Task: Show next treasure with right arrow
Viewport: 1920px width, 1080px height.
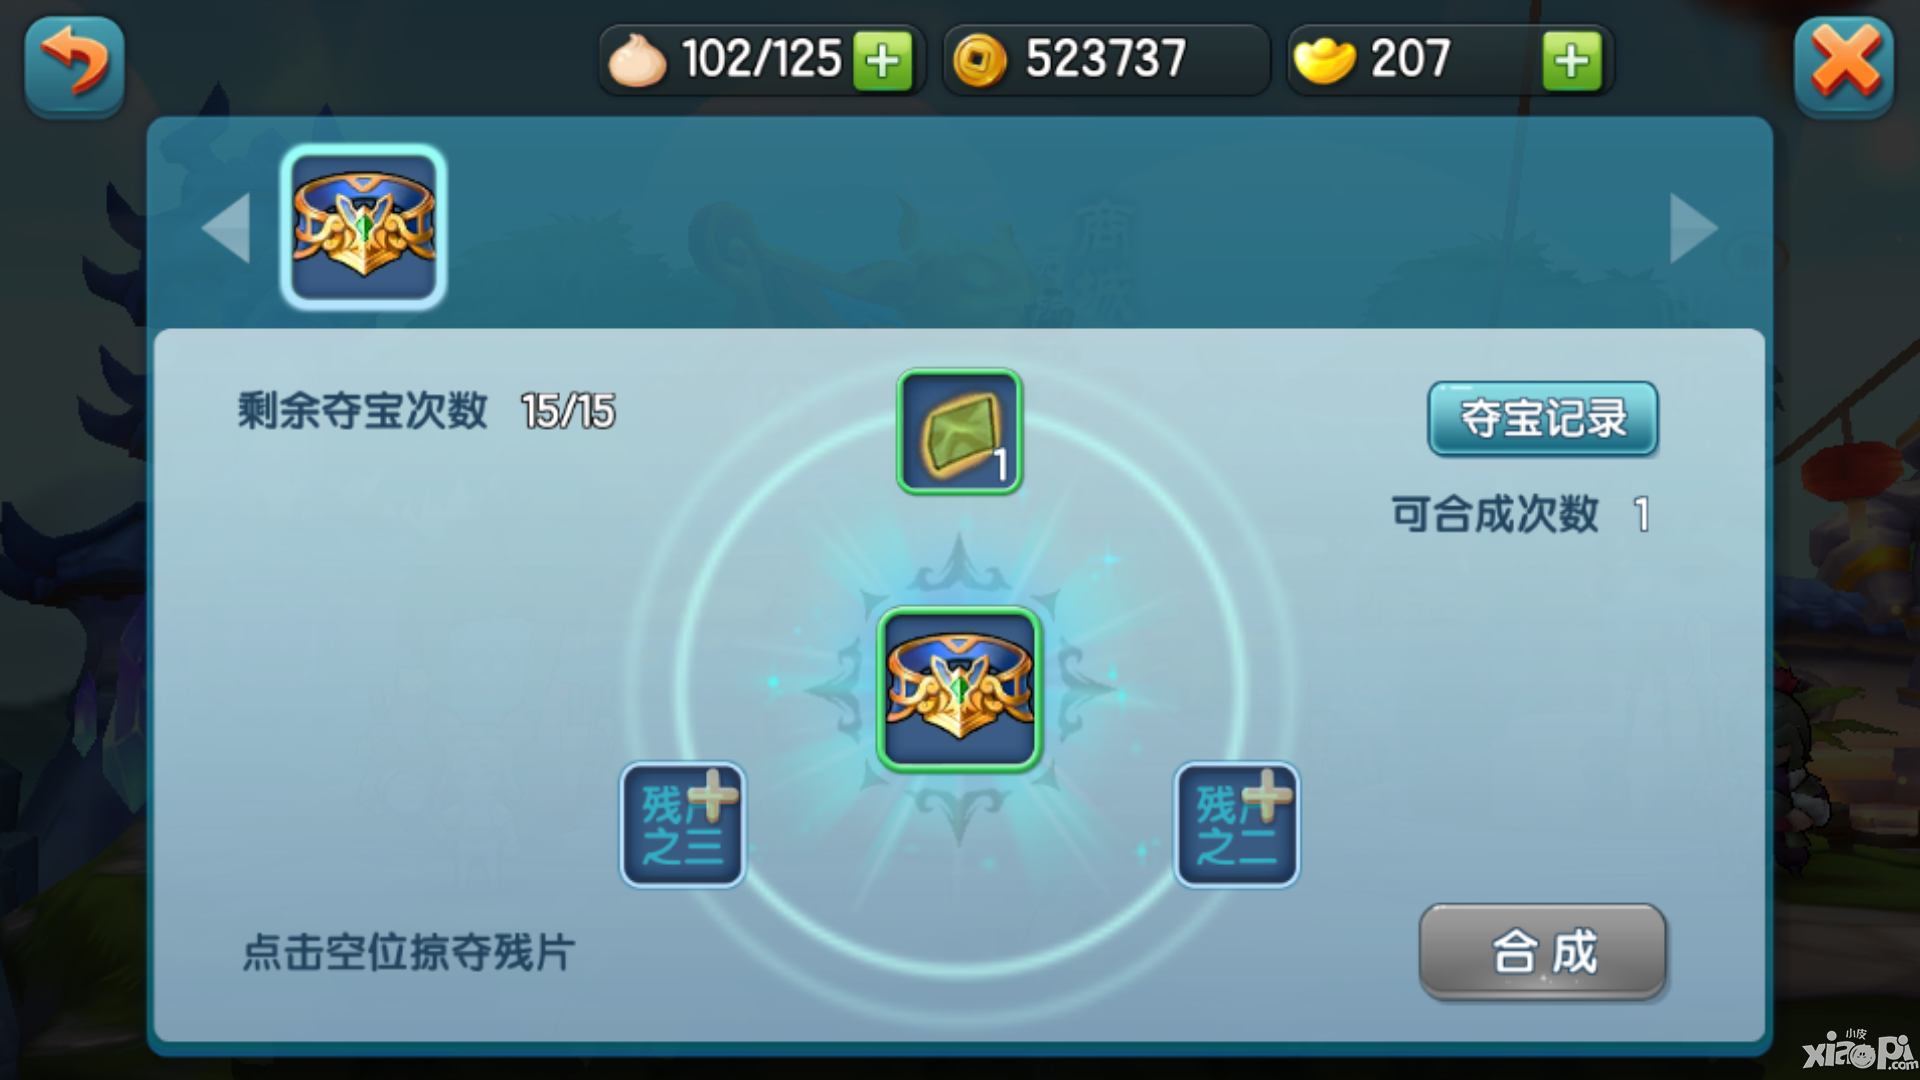Action: [x=1694, y=228]
